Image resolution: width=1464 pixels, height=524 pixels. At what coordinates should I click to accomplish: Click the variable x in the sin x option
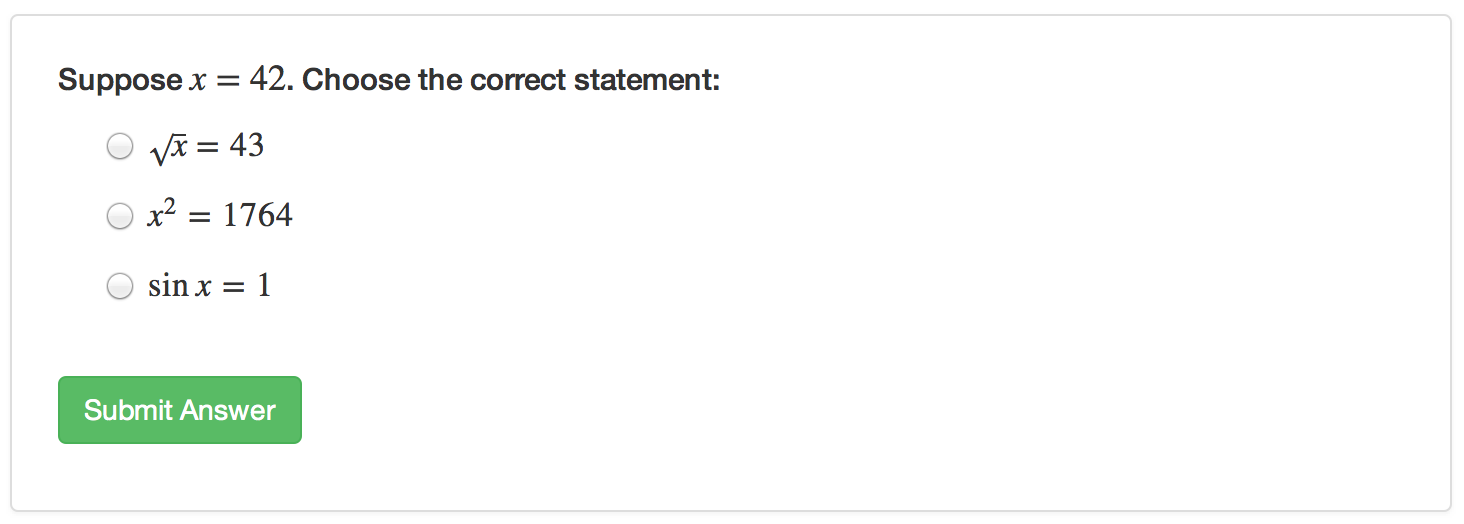click(x=203, y=288)
